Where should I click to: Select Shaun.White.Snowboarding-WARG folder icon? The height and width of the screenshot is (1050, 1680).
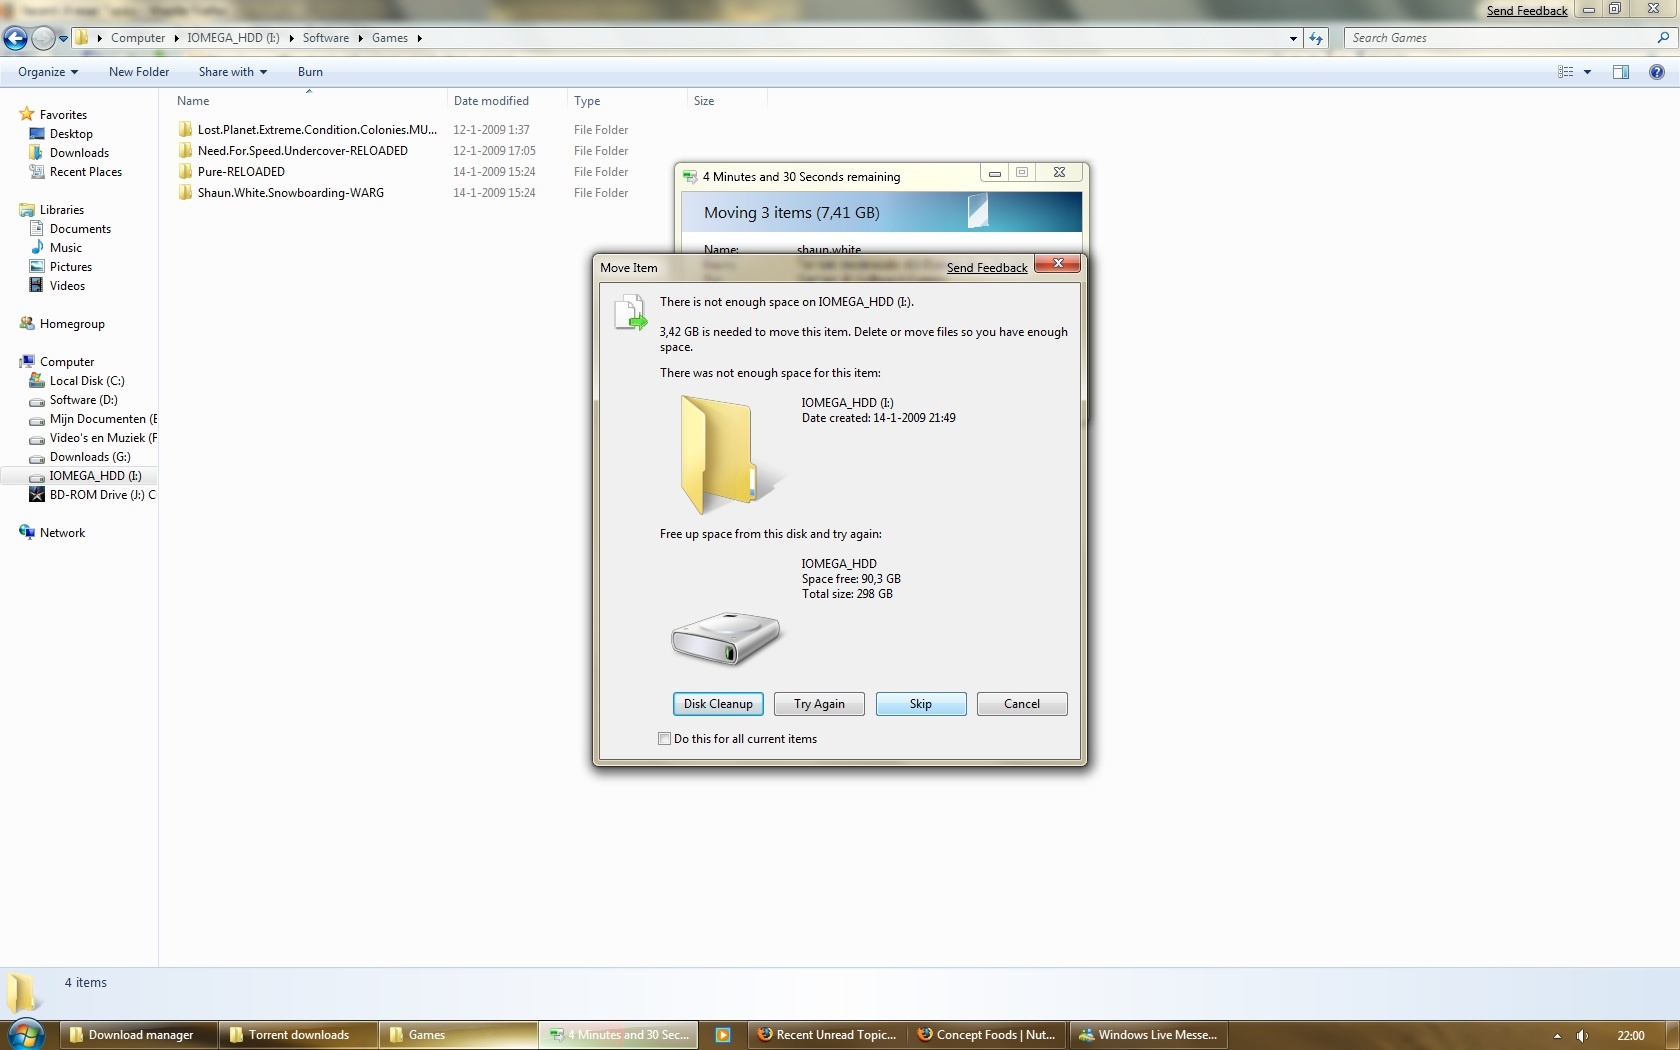tap(185, 193)
